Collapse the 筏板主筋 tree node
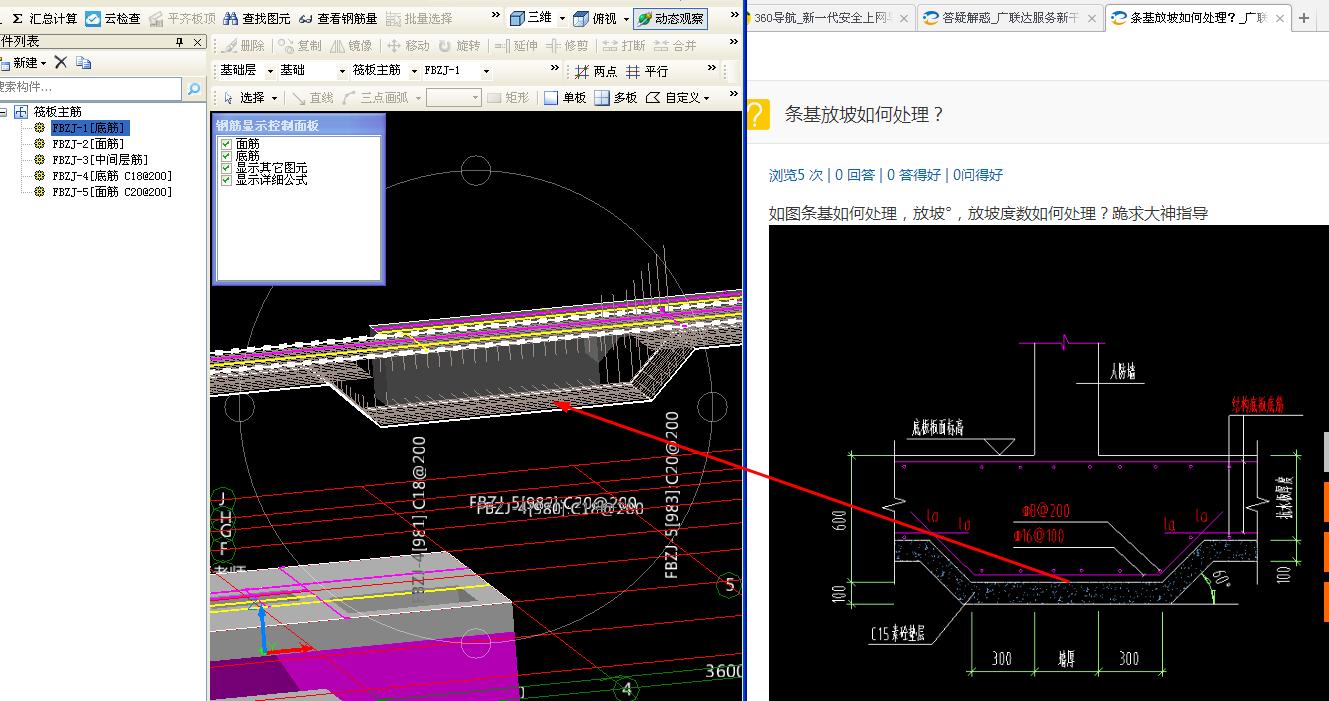The image size is (1329, 701). [x=4, y=112]
